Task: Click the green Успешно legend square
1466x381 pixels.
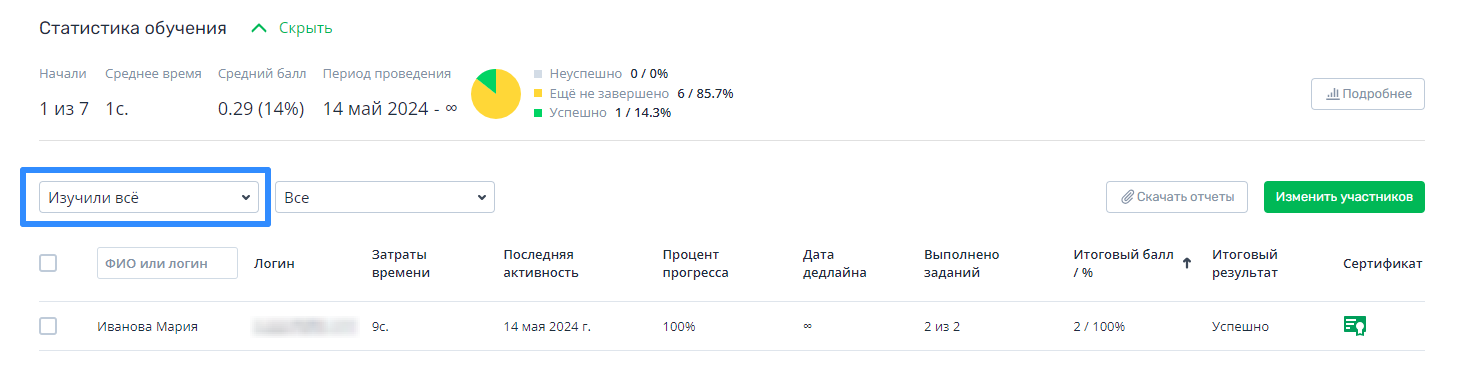Action: [538, 113]
